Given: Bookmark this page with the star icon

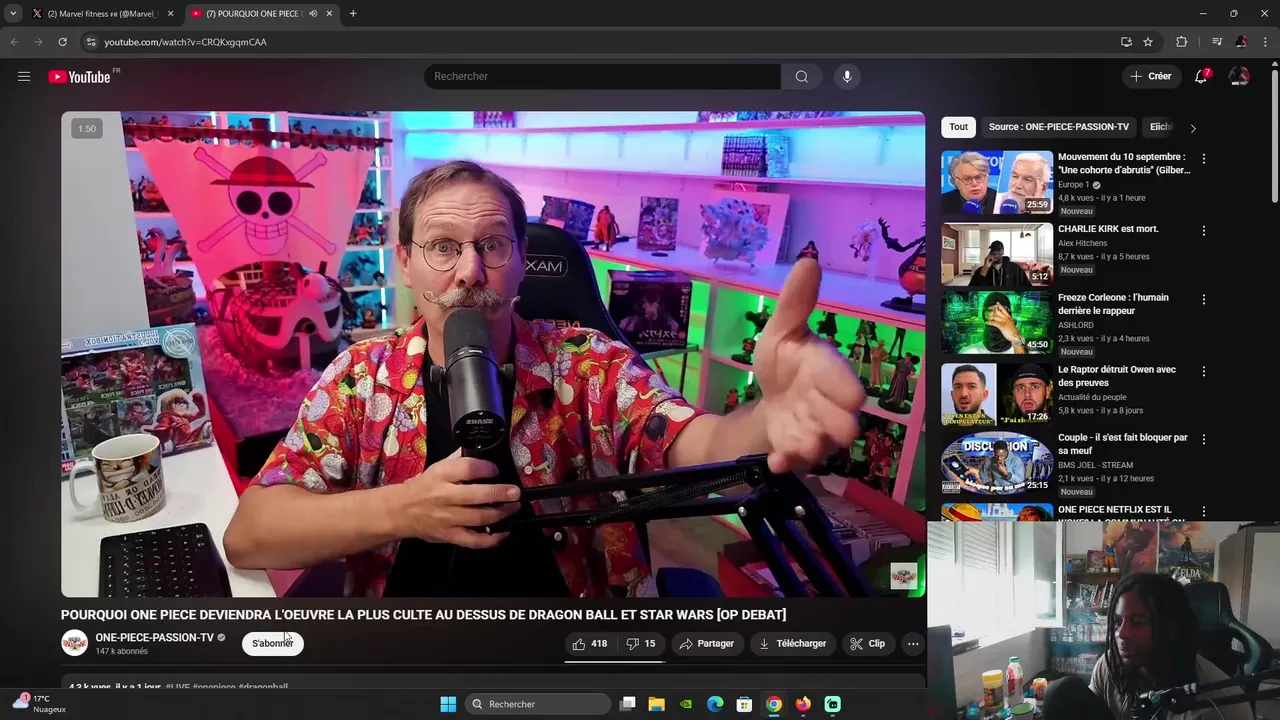Looking at the screenshot, I should coord(1148,42).
